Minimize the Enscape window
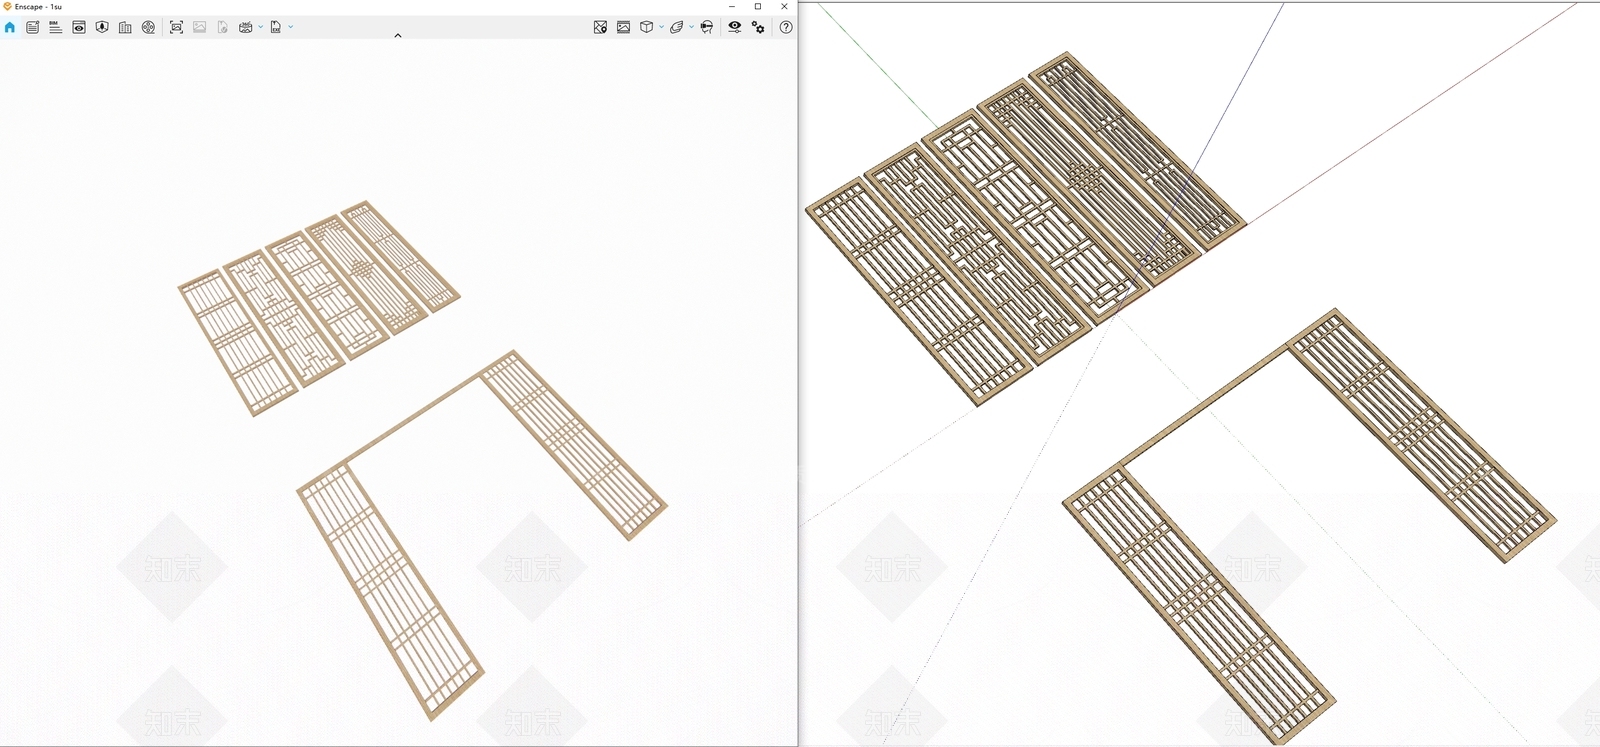The image size is (1600, 747). [731, 6]
